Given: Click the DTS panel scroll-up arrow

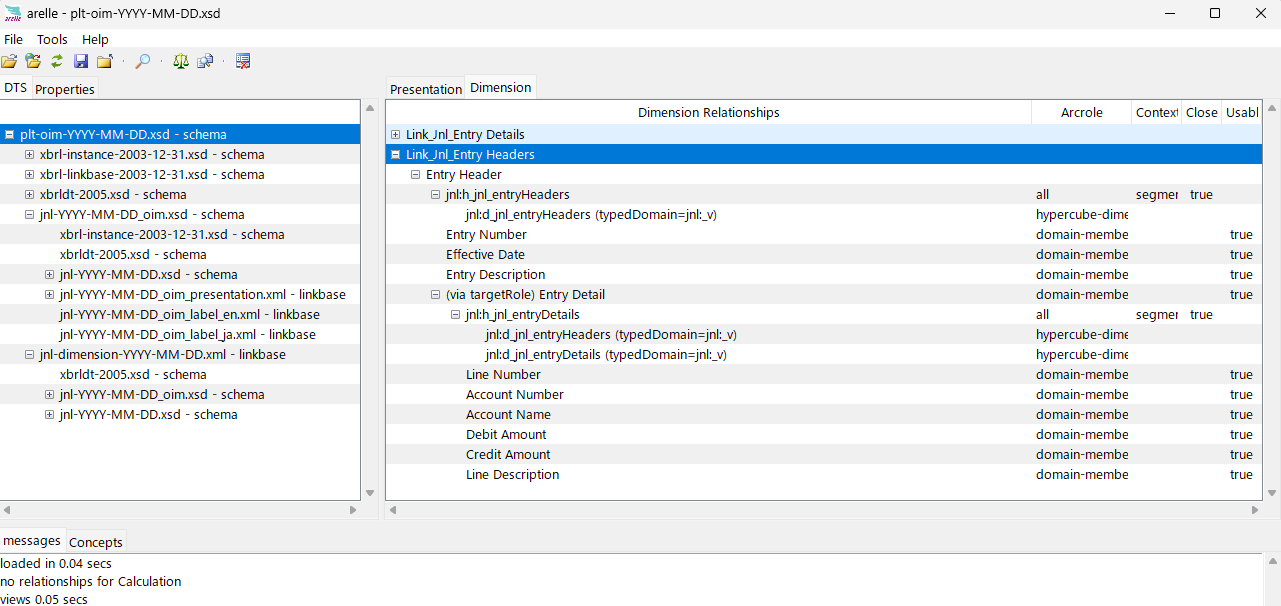Looking at the screenshot, I should [370, 108].
